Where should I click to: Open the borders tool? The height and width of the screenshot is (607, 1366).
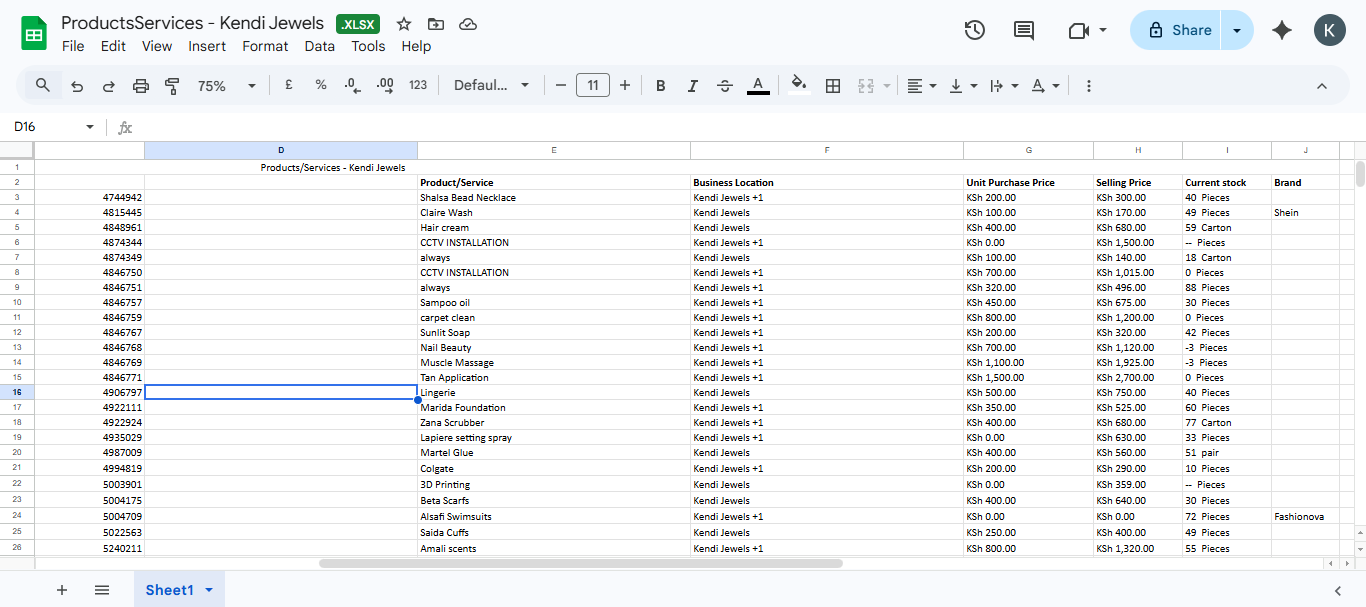(x=832, y=86)
